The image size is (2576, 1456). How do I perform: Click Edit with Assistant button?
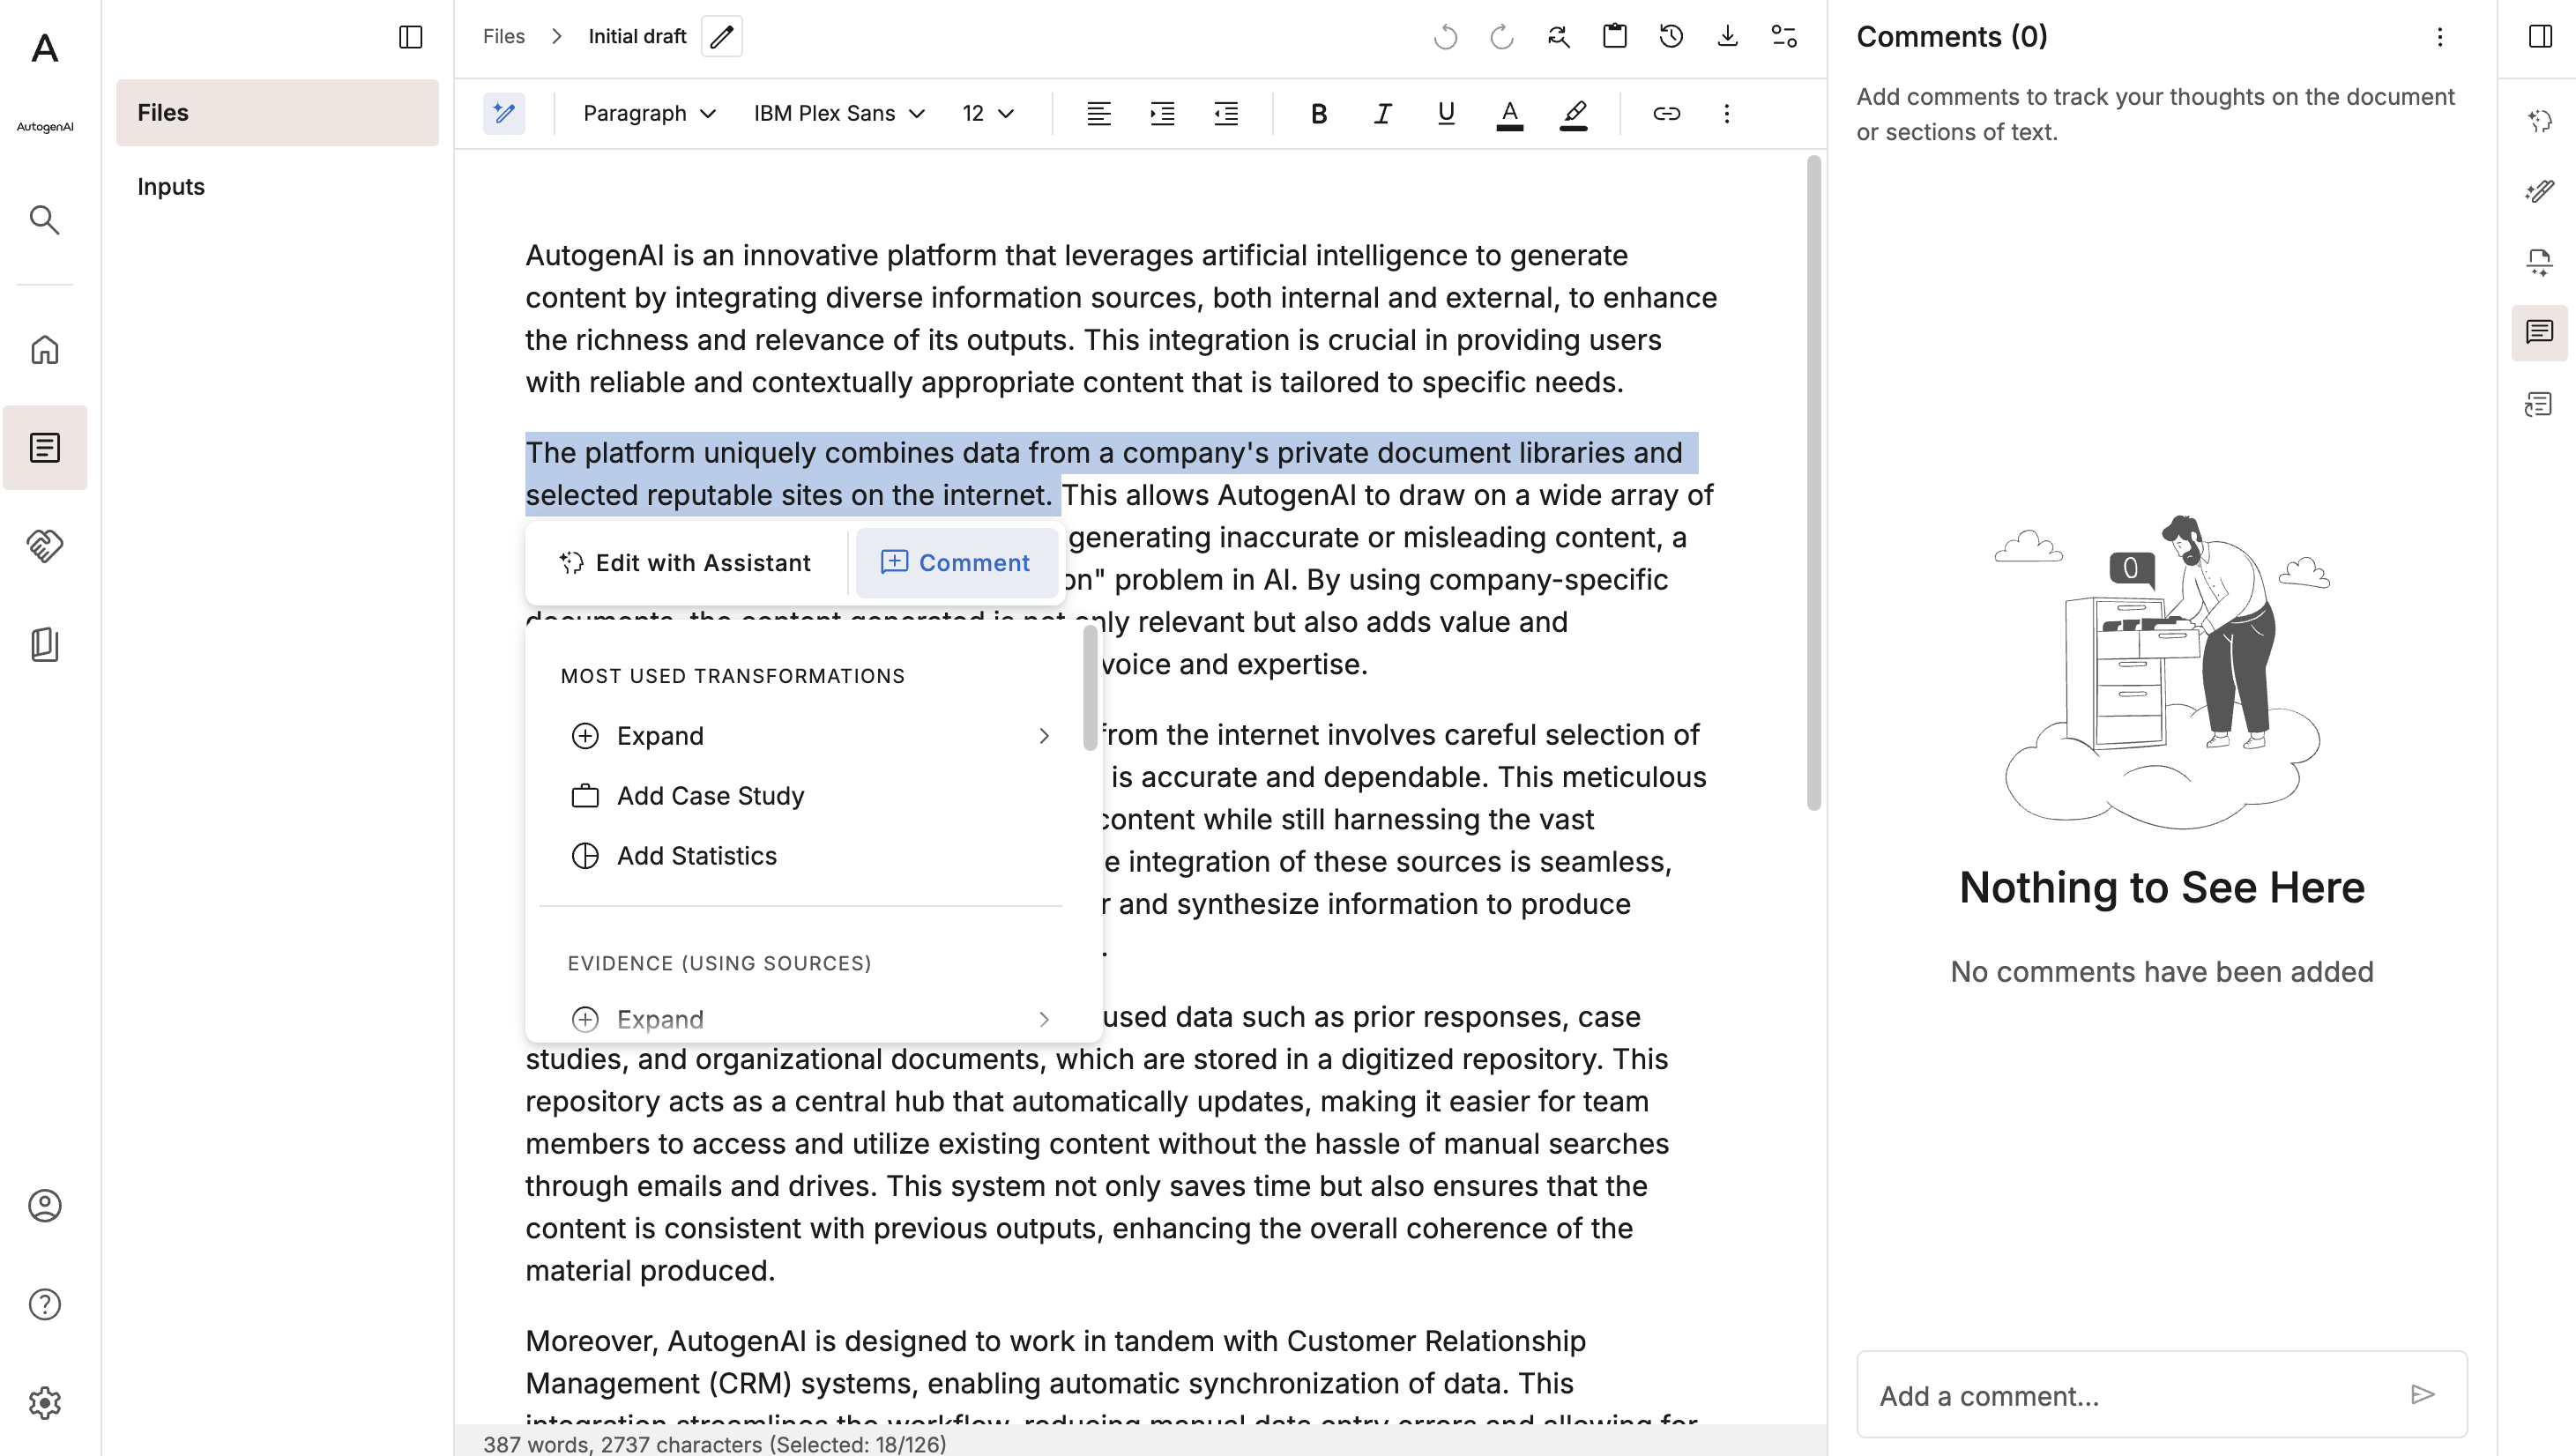tap(685, 563)
